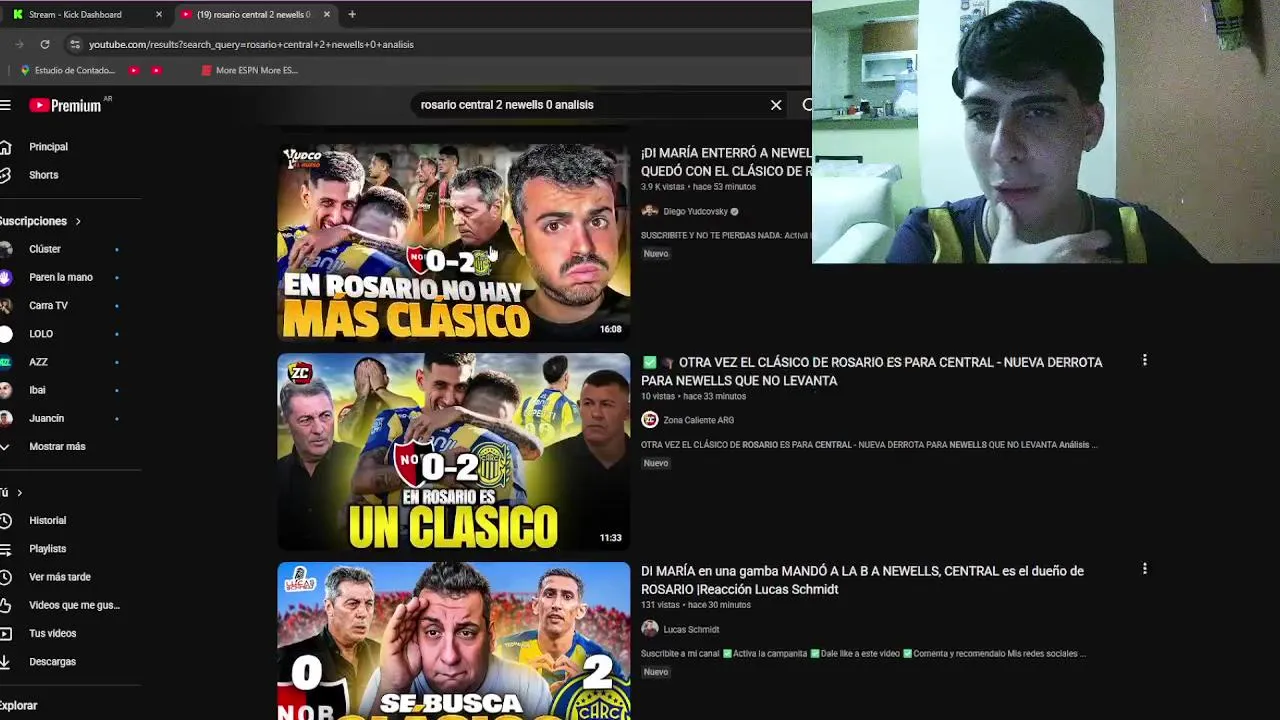The width and height of the screenshot is (1280, 720).
Task: Open Videos que me gustan
Action: point(74,605)
